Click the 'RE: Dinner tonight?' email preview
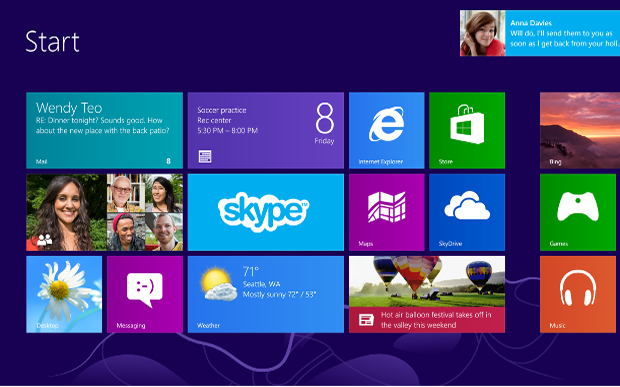The image size is (620, 387). point(103,125)
